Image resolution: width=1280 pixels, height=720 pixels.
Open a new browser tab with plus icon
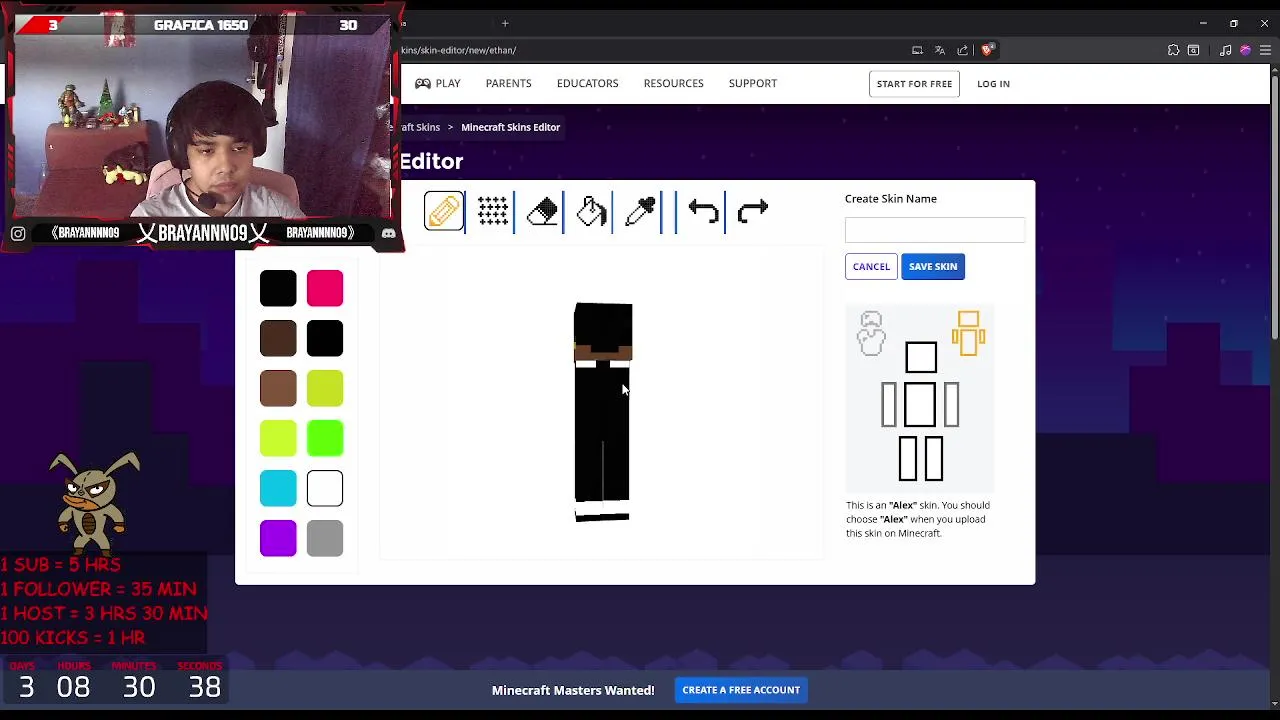pyautogui.click(x=505, y=23)
